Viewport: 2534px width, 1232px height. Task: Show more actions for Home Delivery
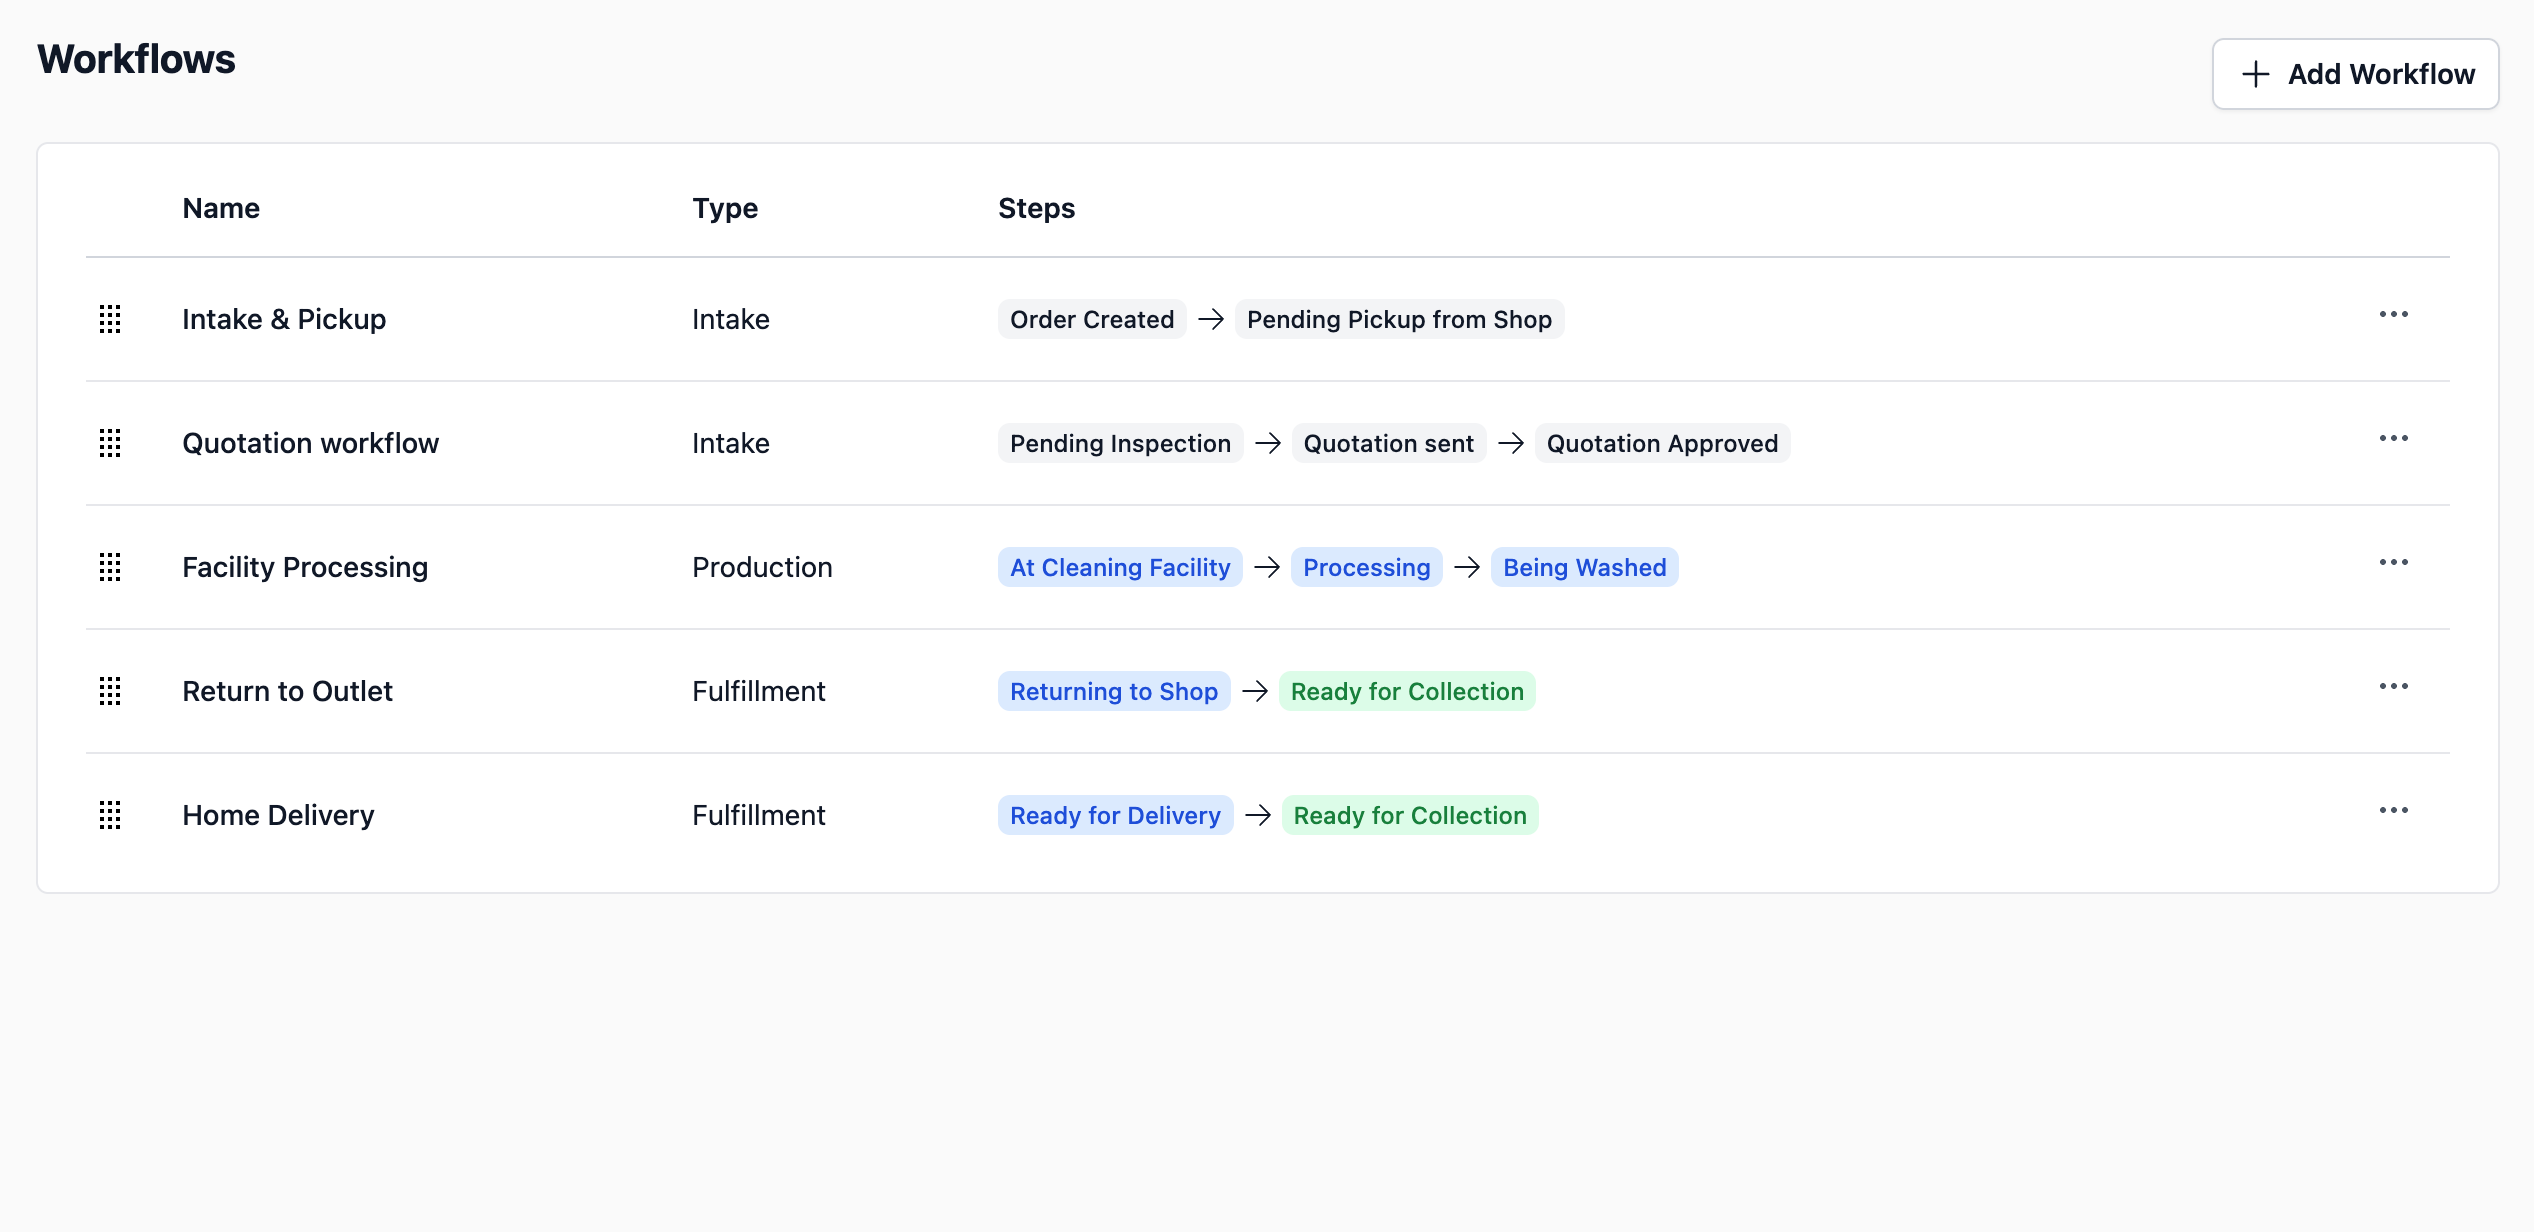pyautogui.click(x=2393, y=811)
